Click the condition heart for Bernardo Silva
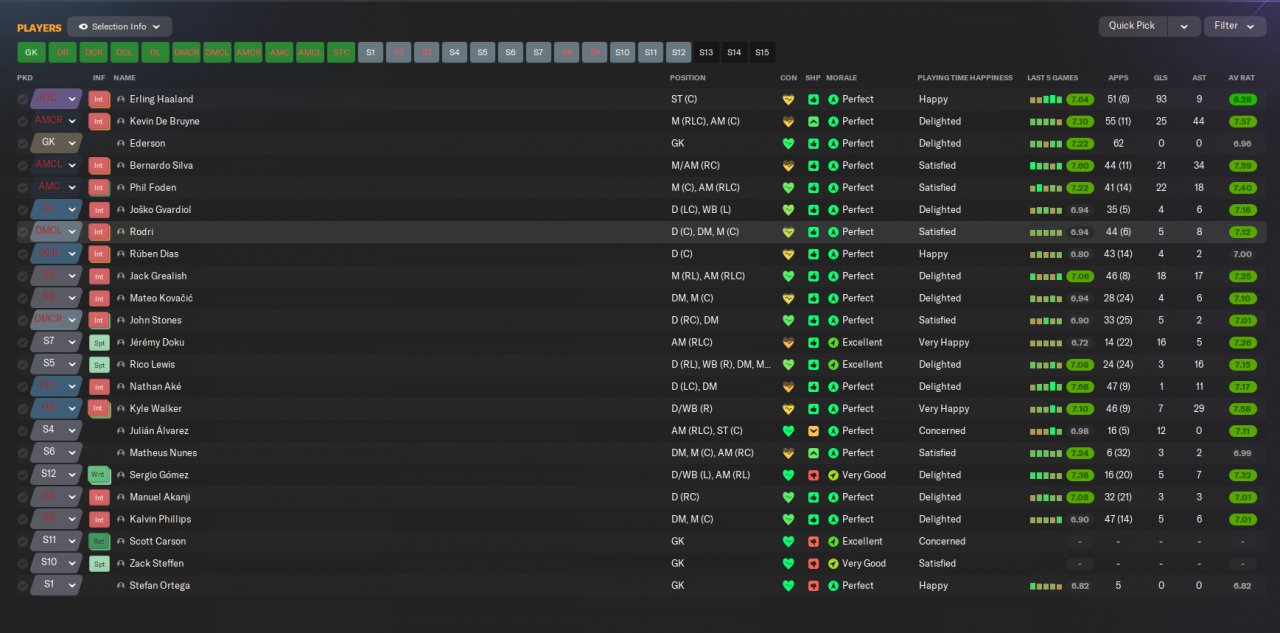The image size is (1280, 633). pos(788,165)
